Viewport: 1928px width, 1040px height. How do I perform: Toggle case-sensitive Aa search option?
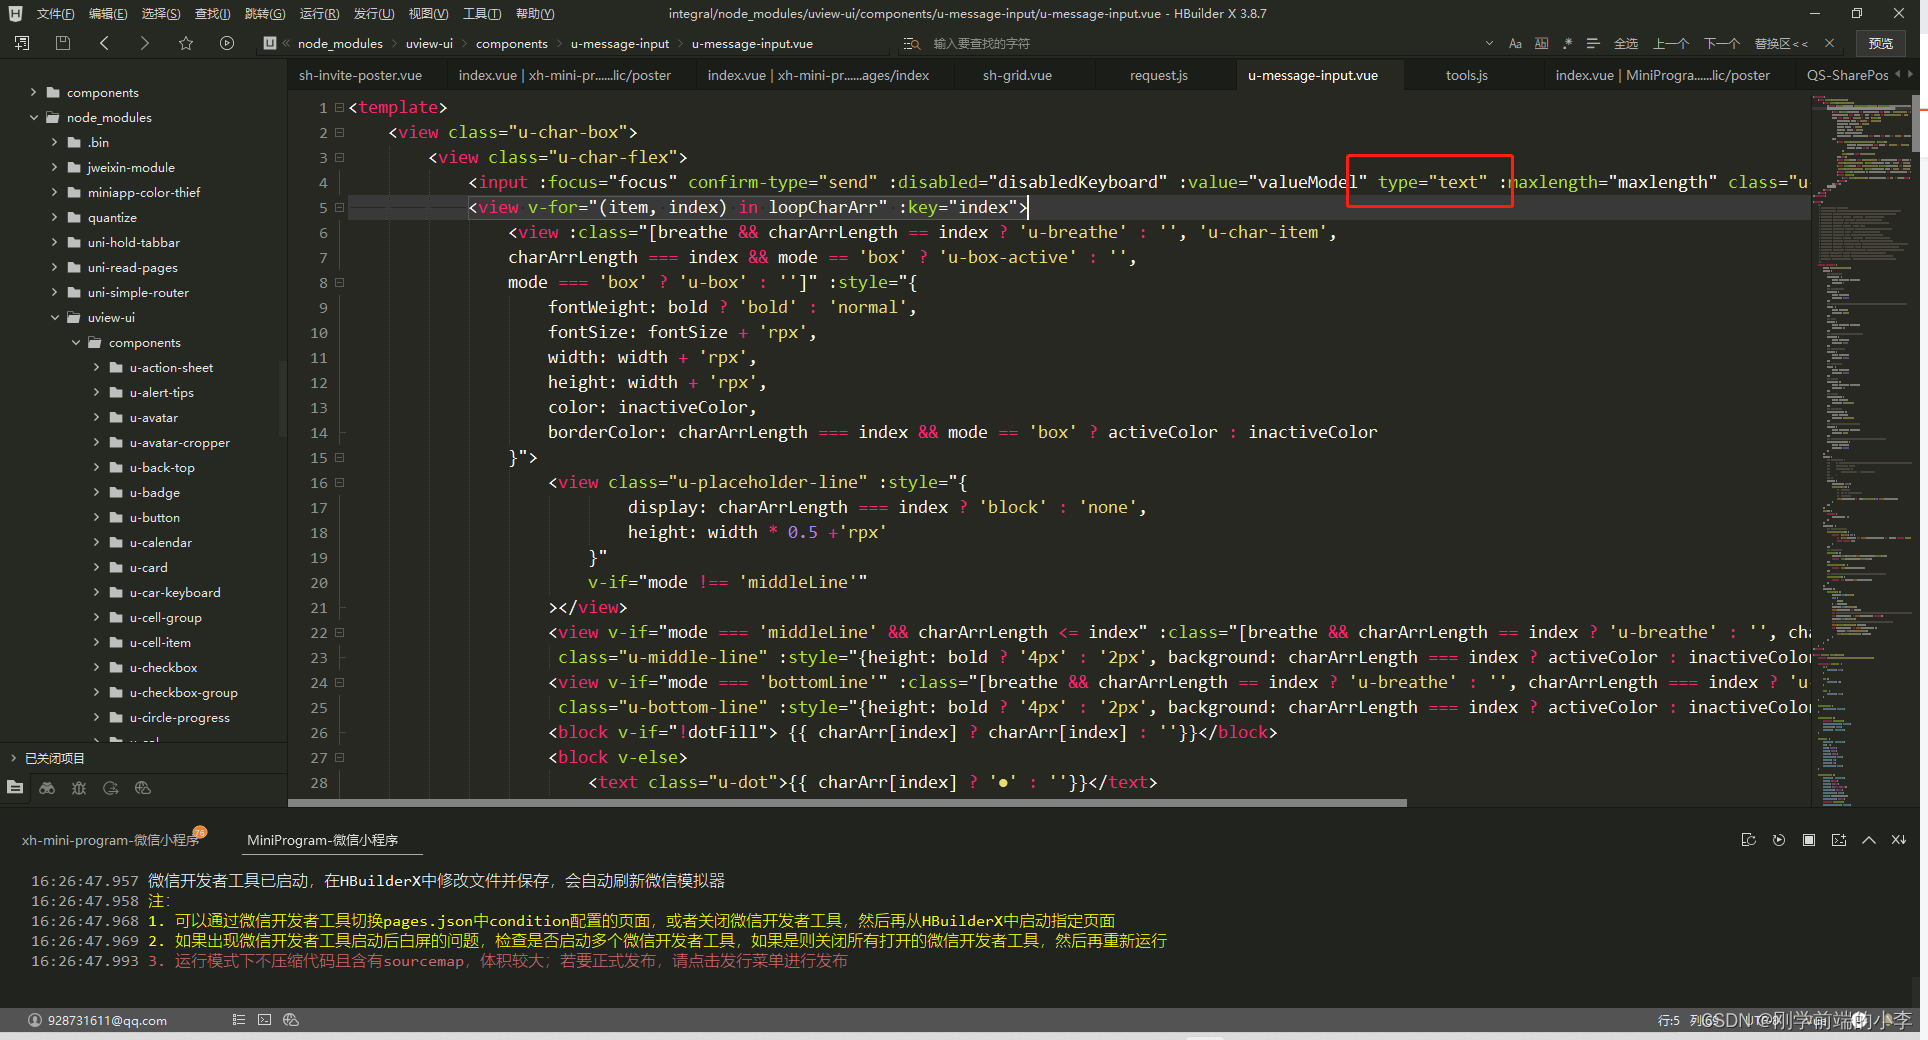[1515, 43]
